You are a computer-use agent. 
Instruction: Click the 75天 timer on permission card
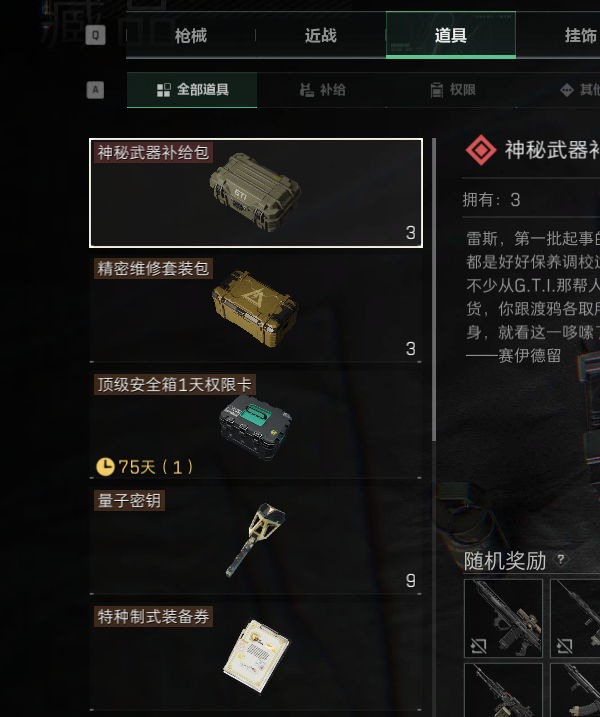[145, 467]
